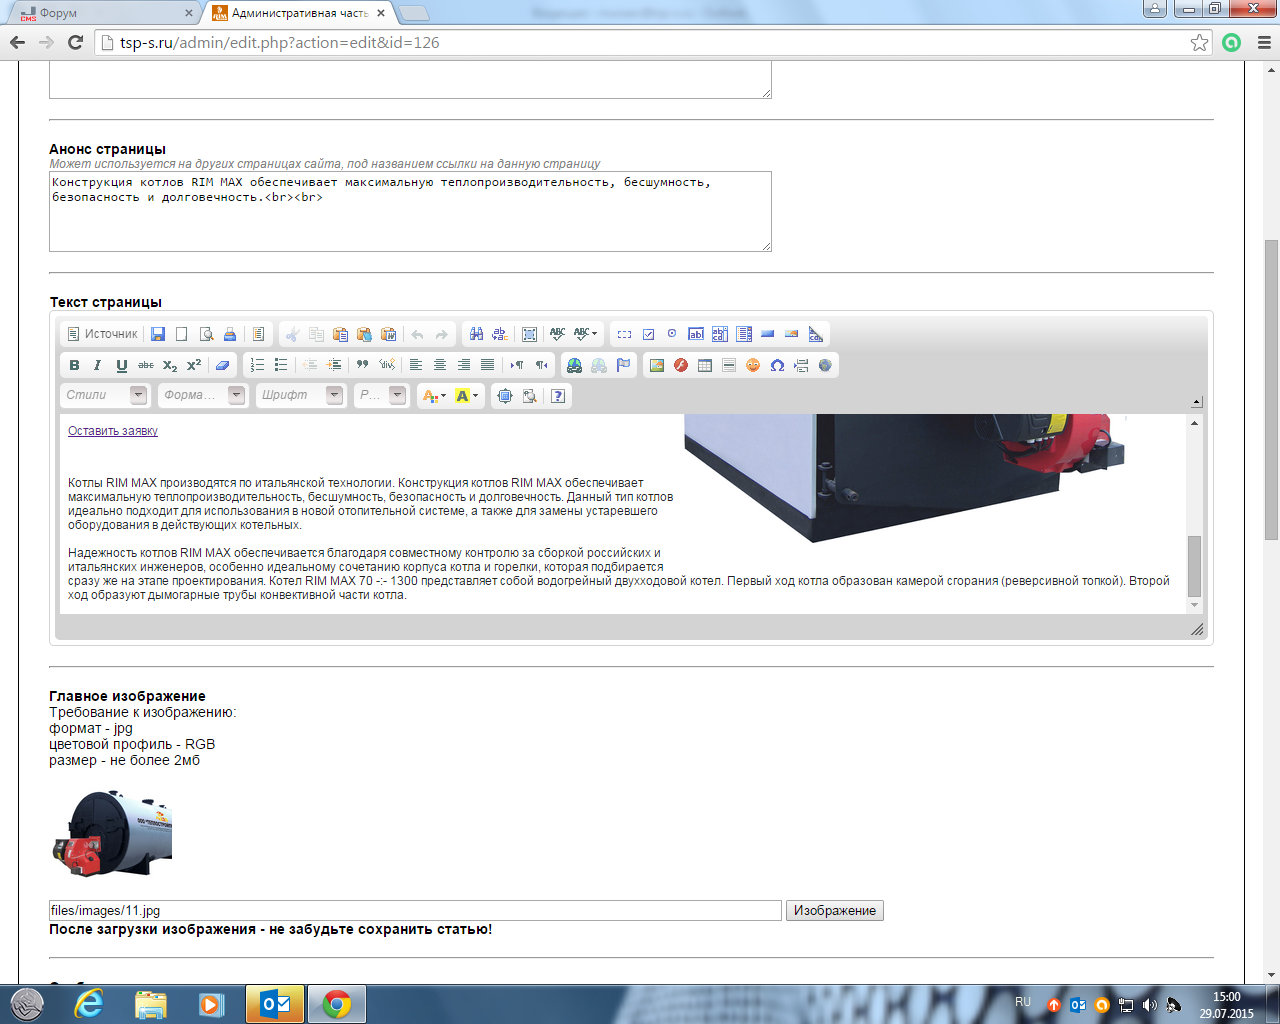Screen dimensions: 1280x1024
Task: Open the Templates tool in the editor
Action: point(258,334)
